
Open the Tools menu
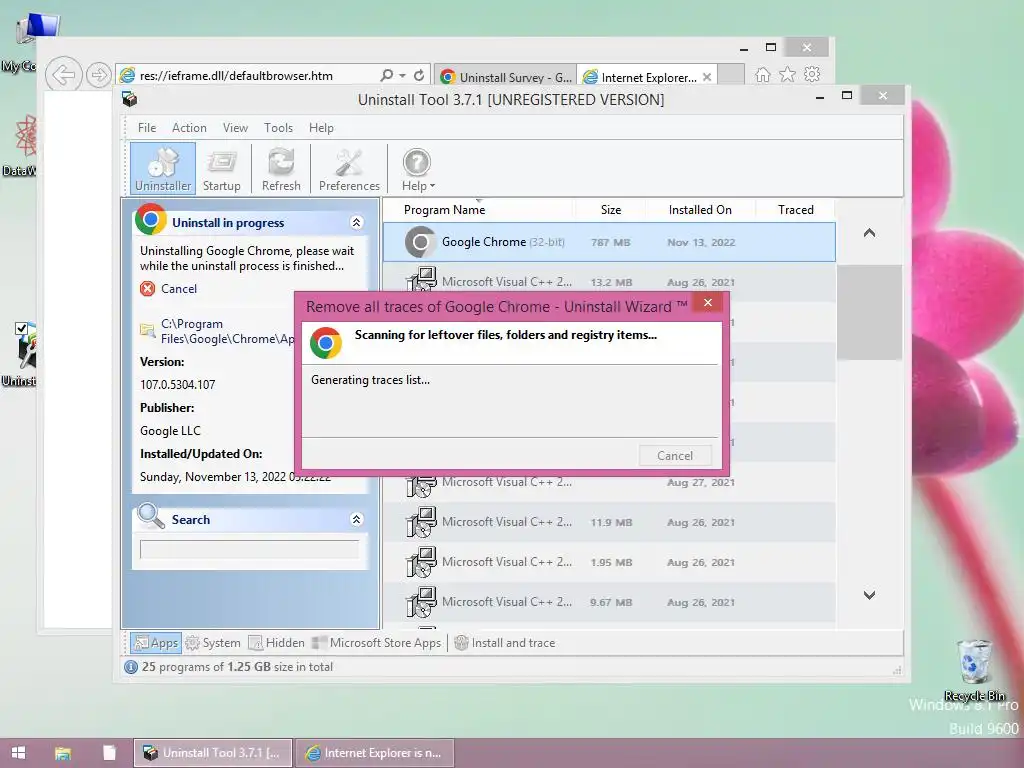pos(278,128)
